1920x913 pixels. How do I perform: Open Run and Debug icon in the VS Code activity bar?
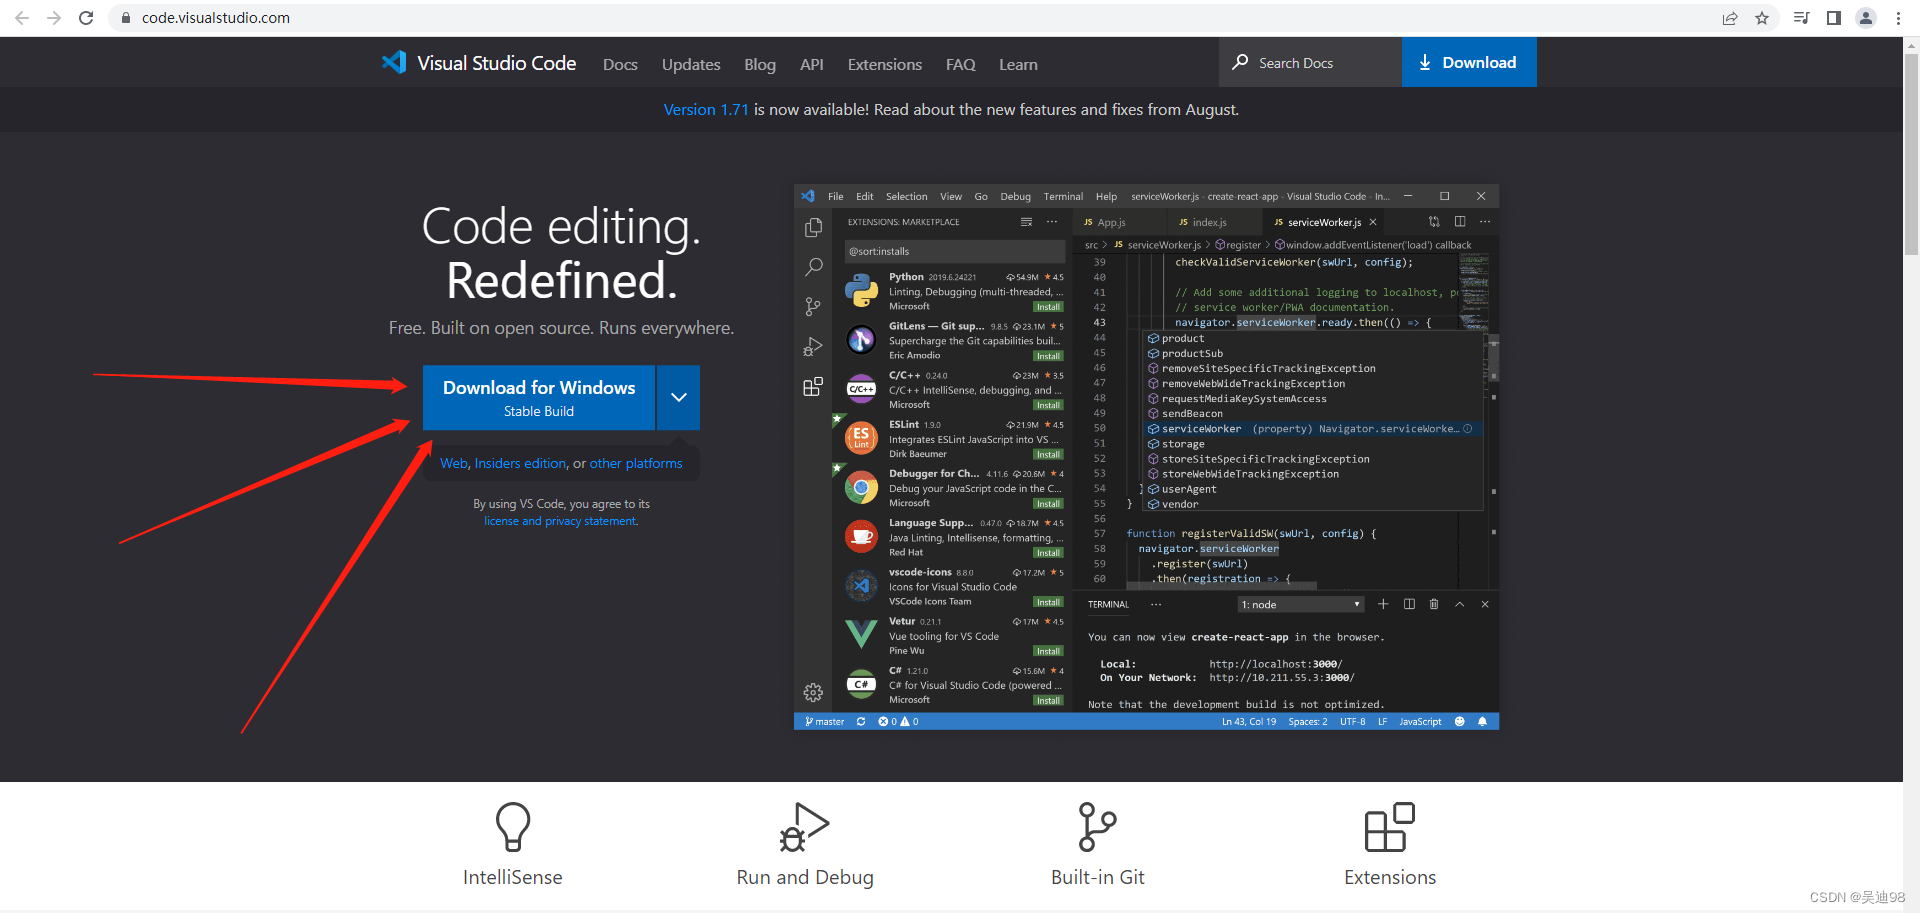coord(813,347)
